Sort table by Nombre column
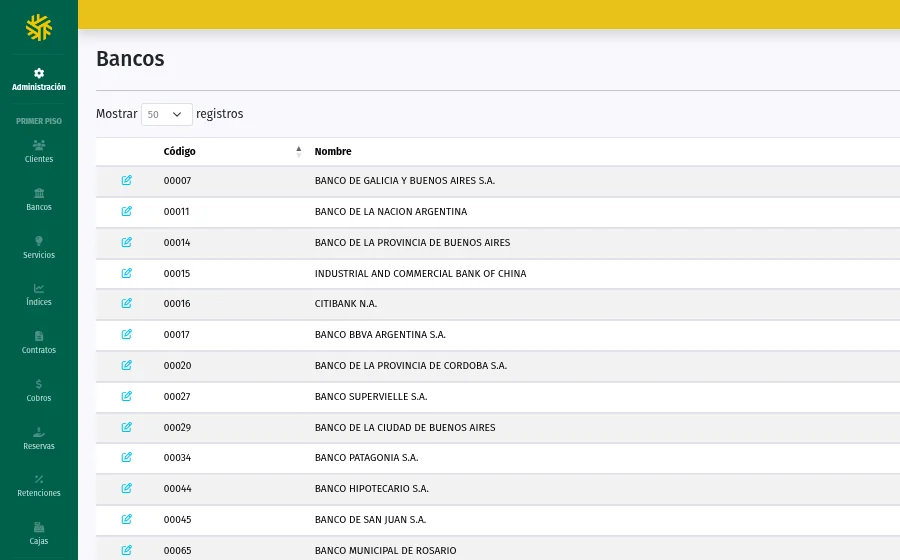900x560 pixels. pos(333,151)
